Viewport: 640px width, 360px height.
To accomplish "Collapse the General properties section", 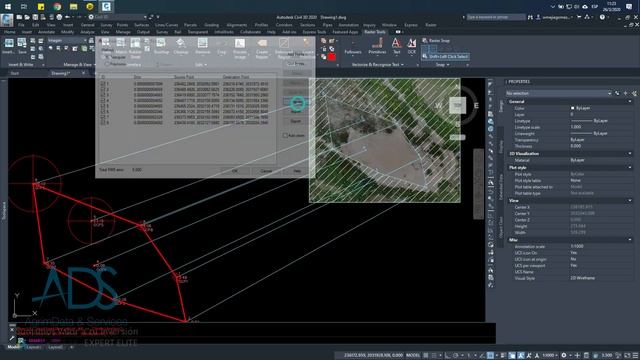I will pyautogui.click(x=629, y=101).
